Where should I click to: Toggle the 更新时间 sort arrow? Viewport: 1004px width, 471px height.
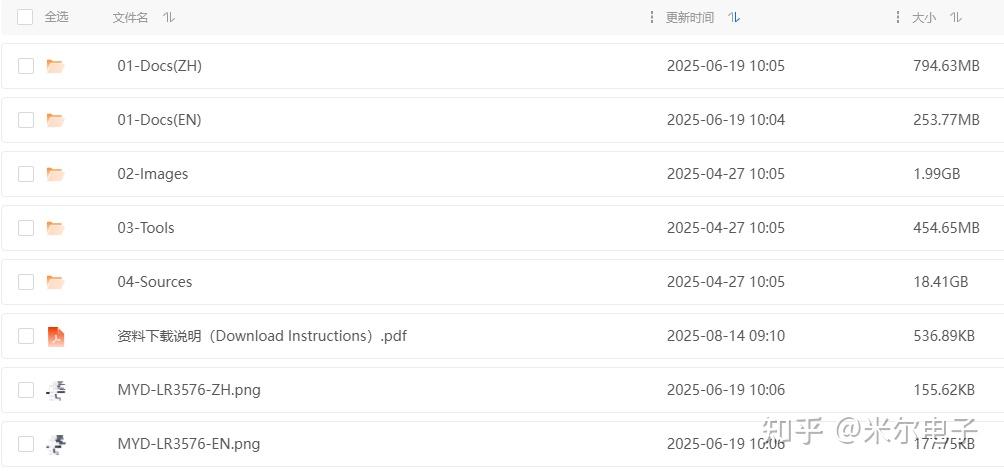pyautogui.click(x=735, y=17)
